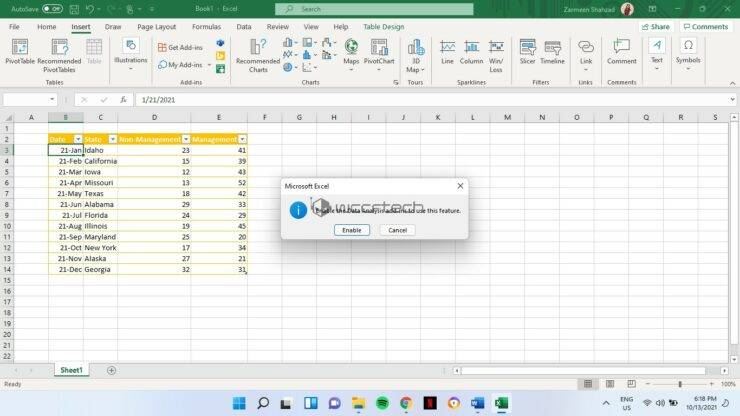
Task: Open the Table Design tab
Action: [x=383, y=27]
